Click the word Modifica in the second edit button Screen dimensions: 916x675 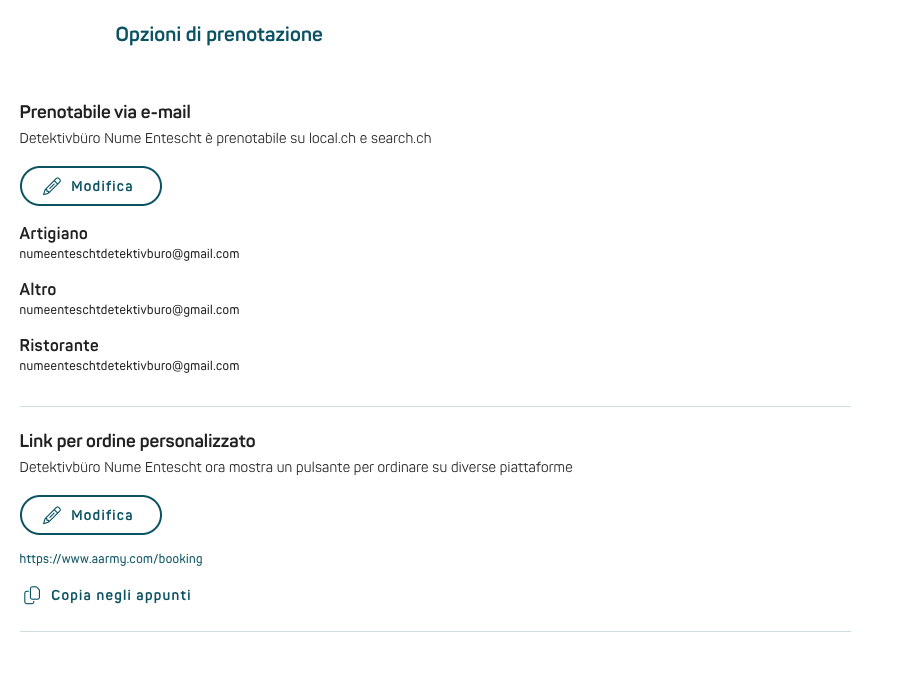tap(102, 515)
